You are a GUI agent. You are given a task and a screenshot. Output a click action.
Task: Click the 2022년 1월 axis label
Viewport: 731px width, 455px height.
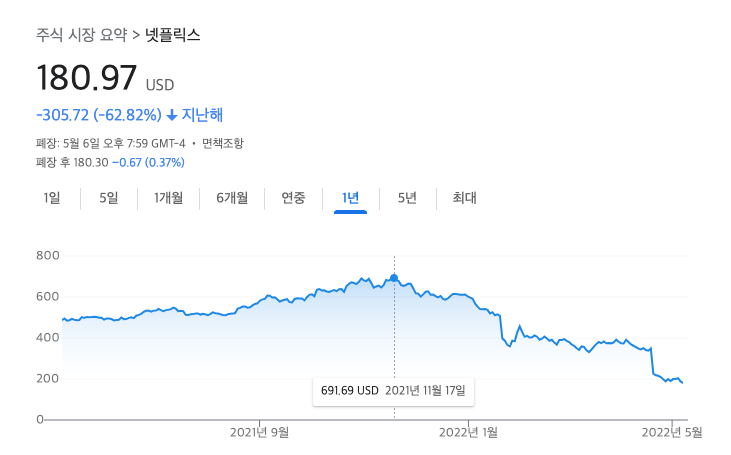tap(468, 432)
